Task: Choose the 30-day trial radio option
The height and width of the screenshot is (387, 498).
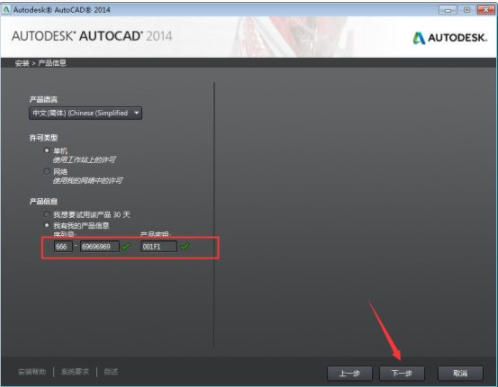Action: [47, 214]
